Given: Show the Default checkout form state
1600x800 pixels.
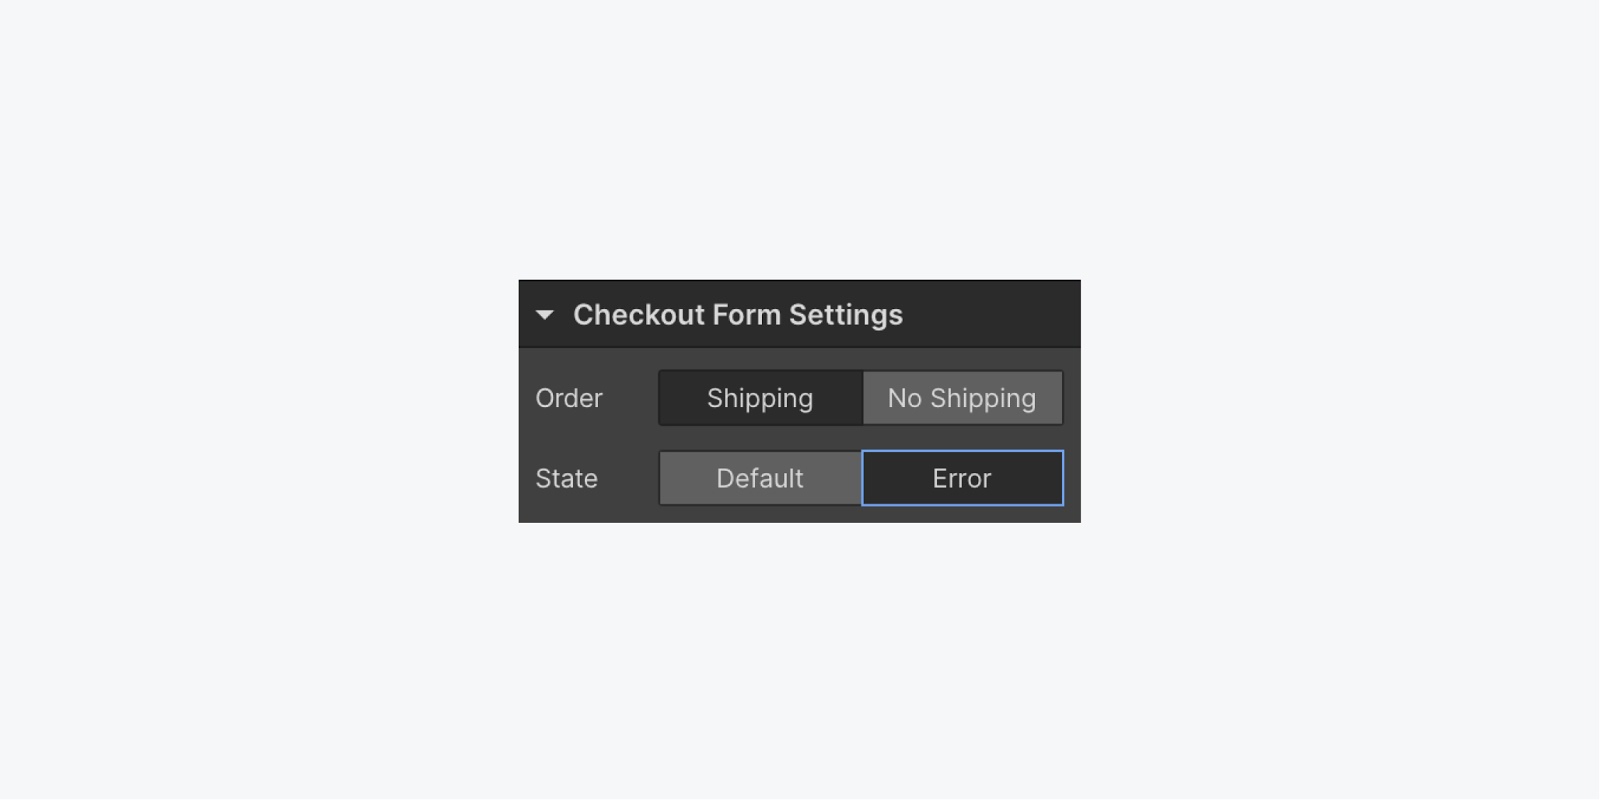Looking at the screenshot, I should pos(760,478).
